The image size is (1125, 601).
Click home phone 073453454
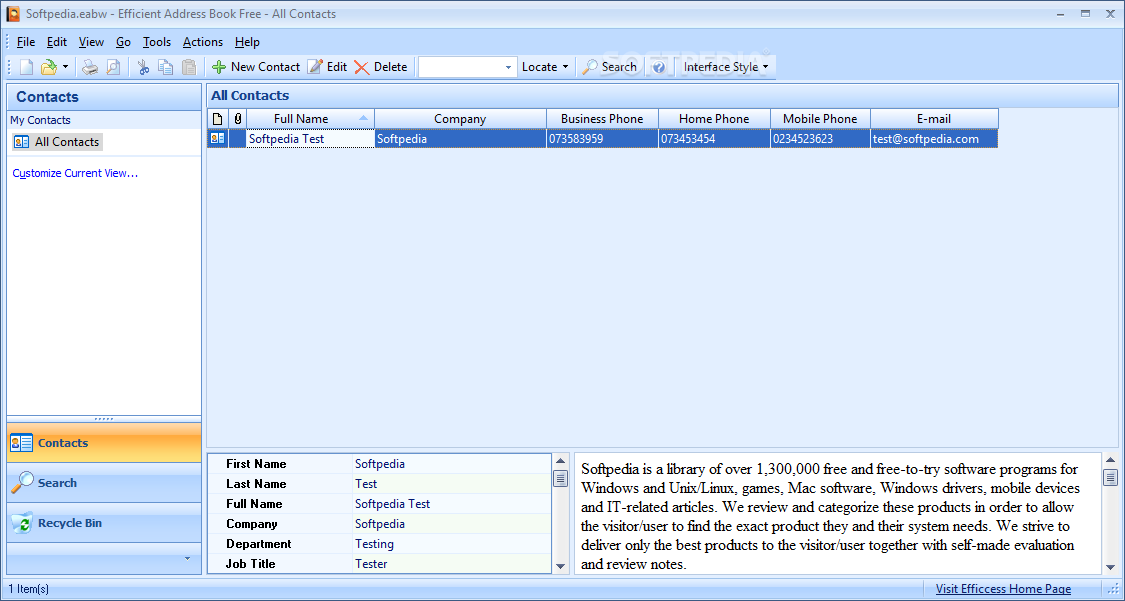pyautogui.click(x=714, y=138)
